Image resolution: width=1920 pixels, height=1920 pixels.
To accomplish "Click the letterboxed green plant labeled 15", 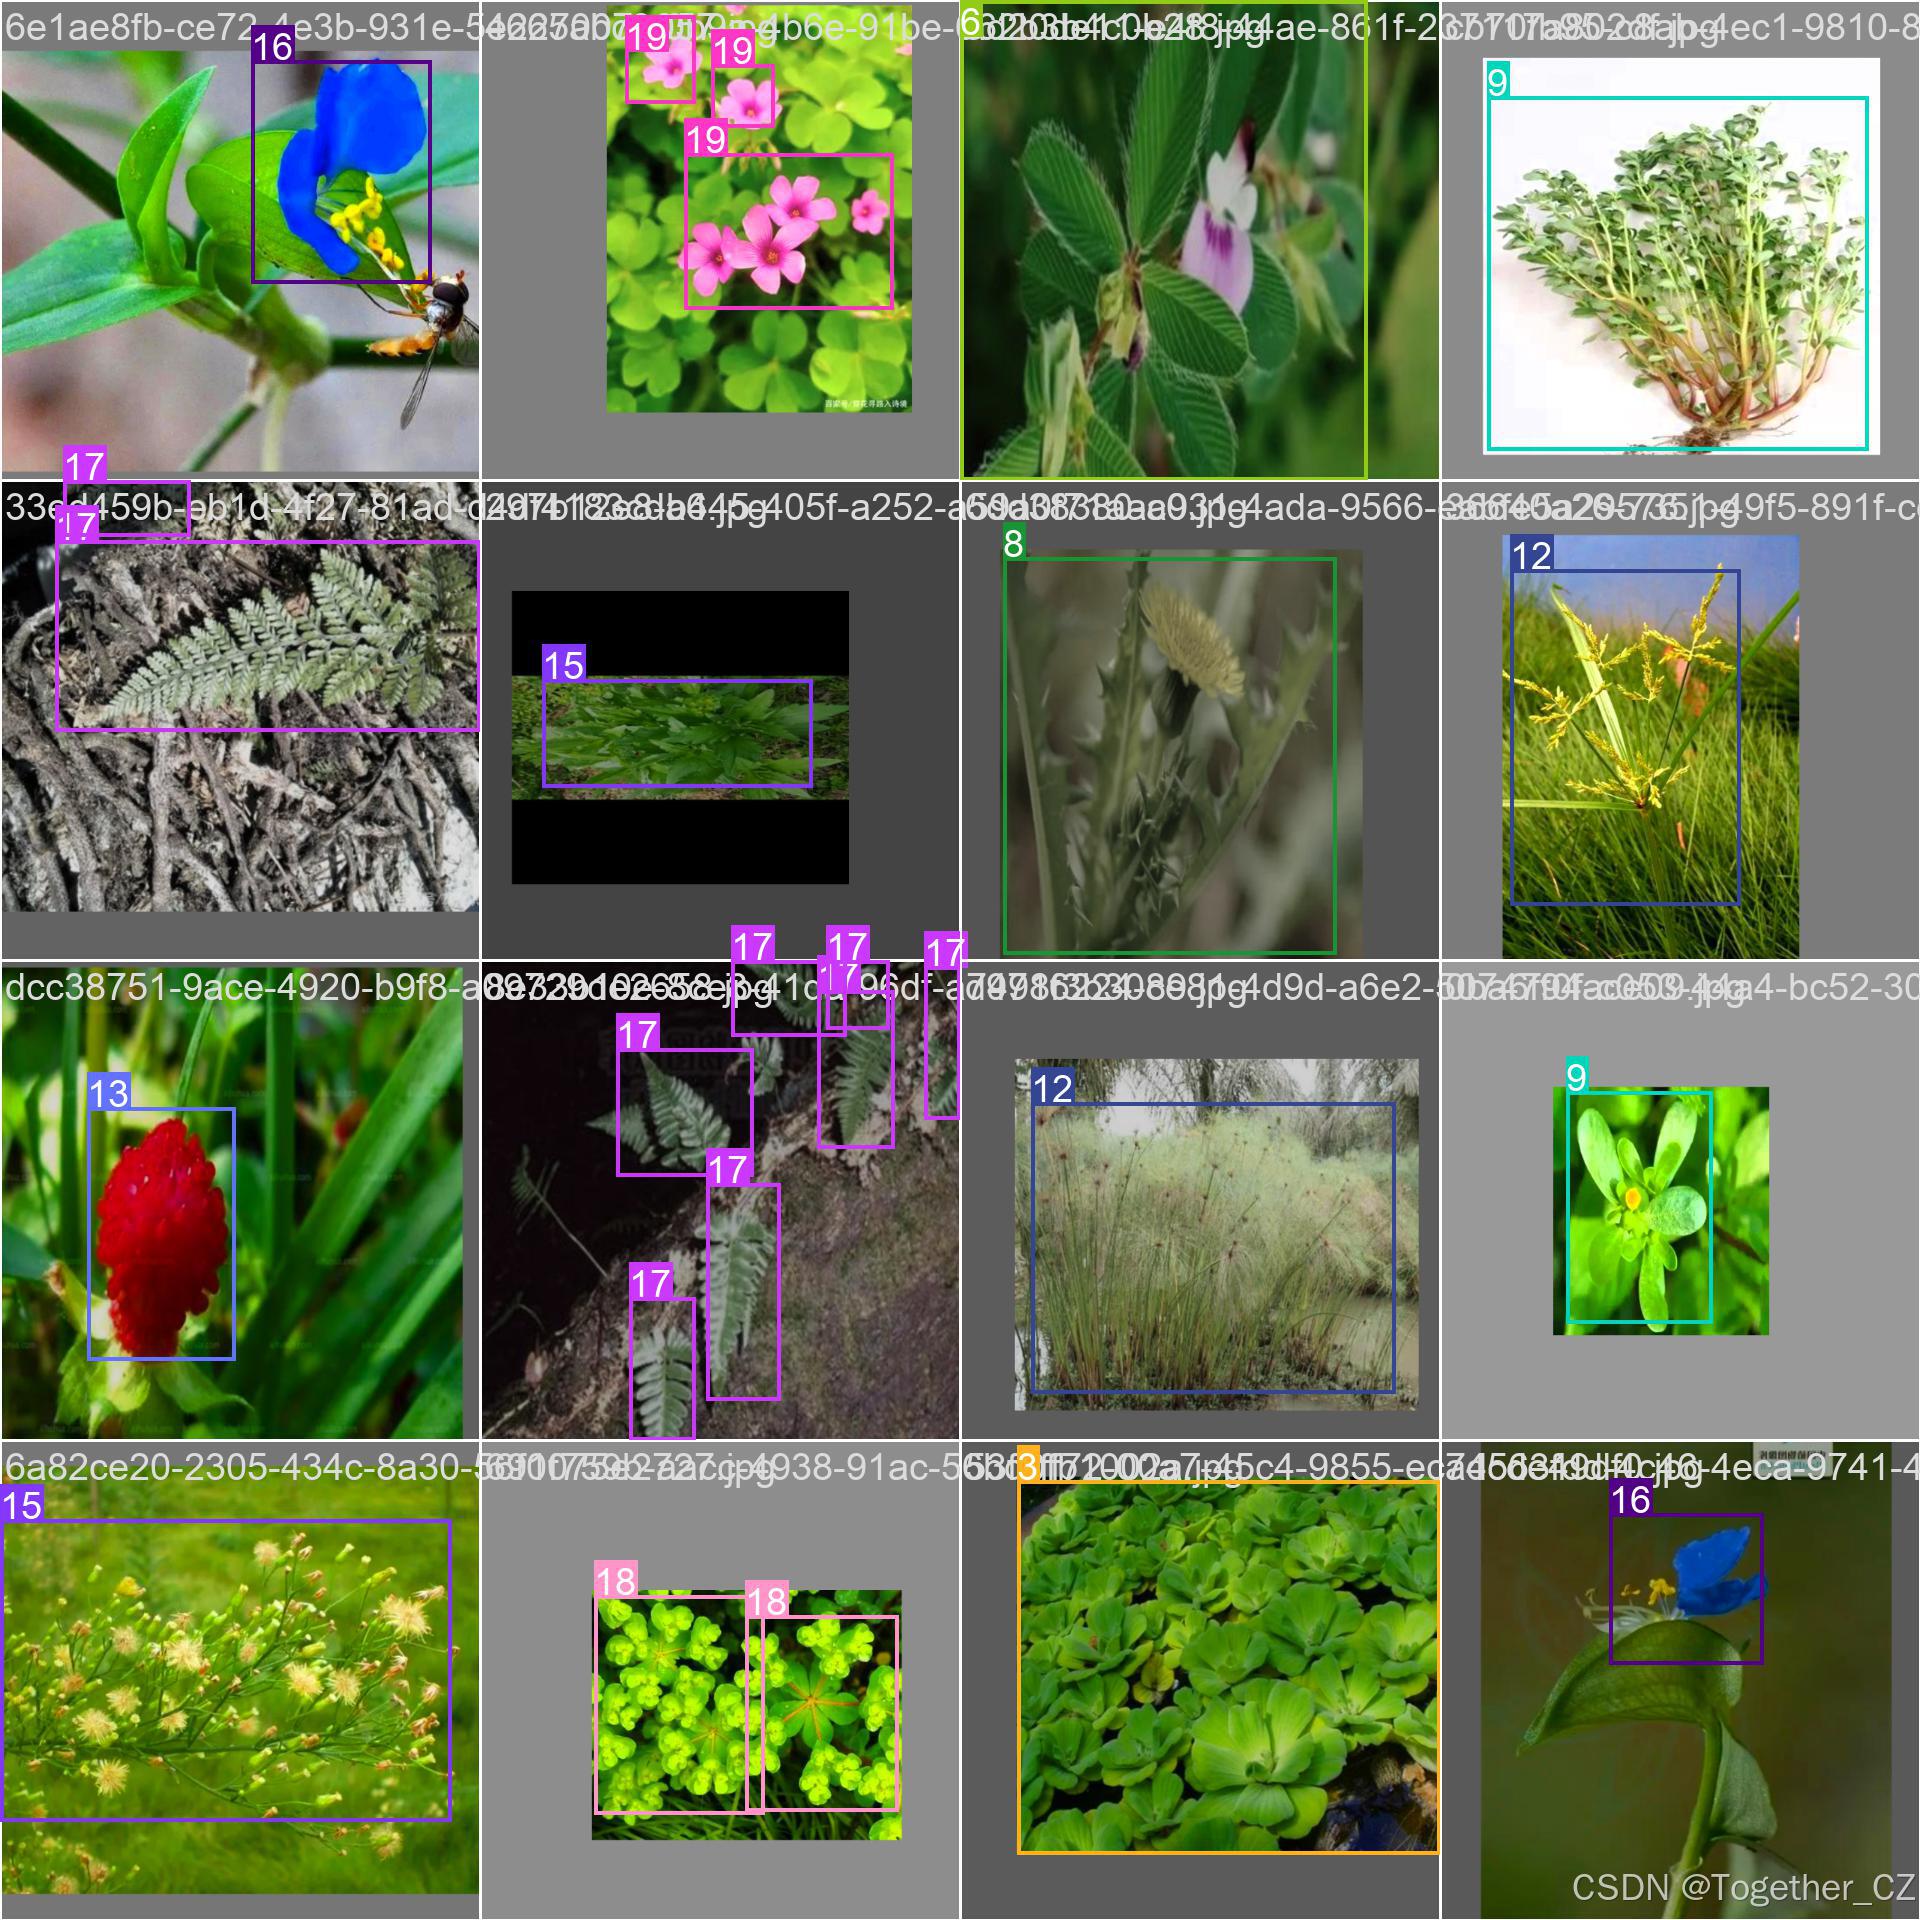I will coord(677,733).
